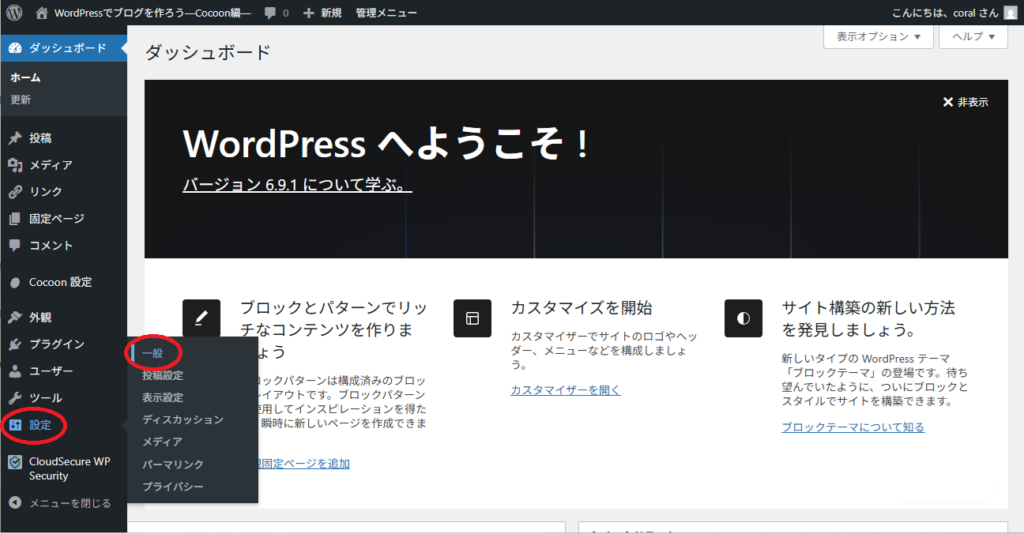Click the メニューを閉じる label

[x=70, y=503]
